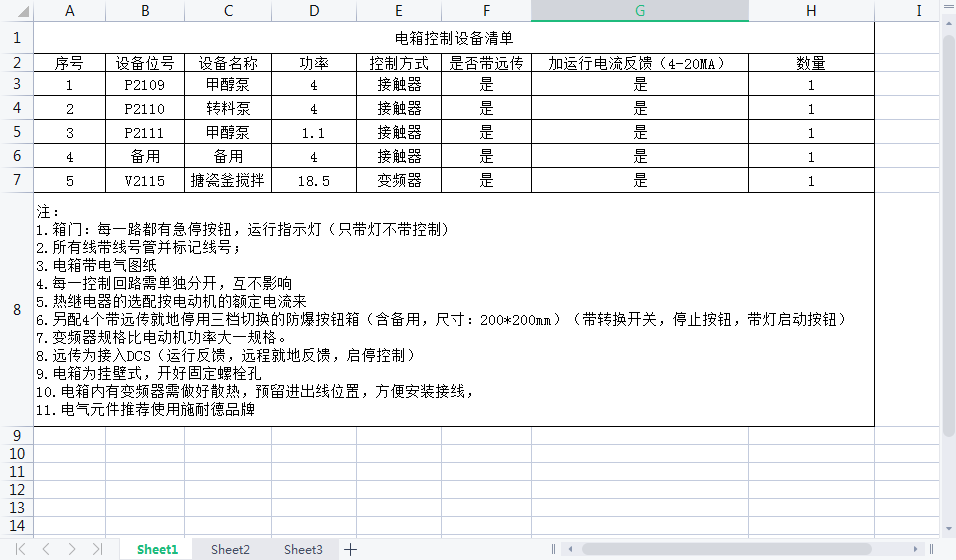The width and height of the screenshot is (956, 560).
Task: Open the Sheet3 tab
Action: [x=303, y=549]
